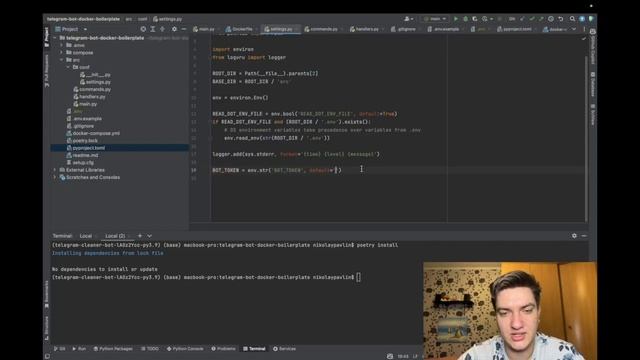640x360 pixels.
Task: Open Problems tool window
Action: pyautogui.click(x=223, y=349)
